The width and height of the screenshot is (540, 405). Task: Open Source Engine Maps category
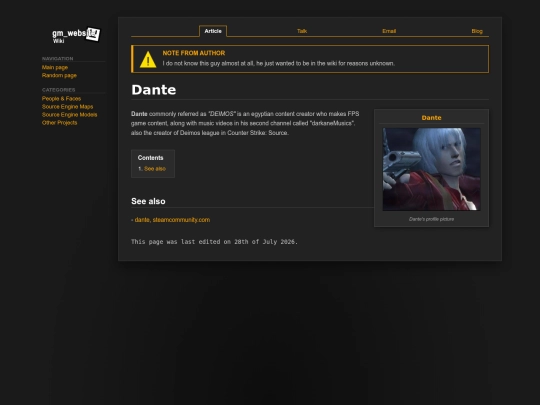pyautogui.click(x=68, y=106)
